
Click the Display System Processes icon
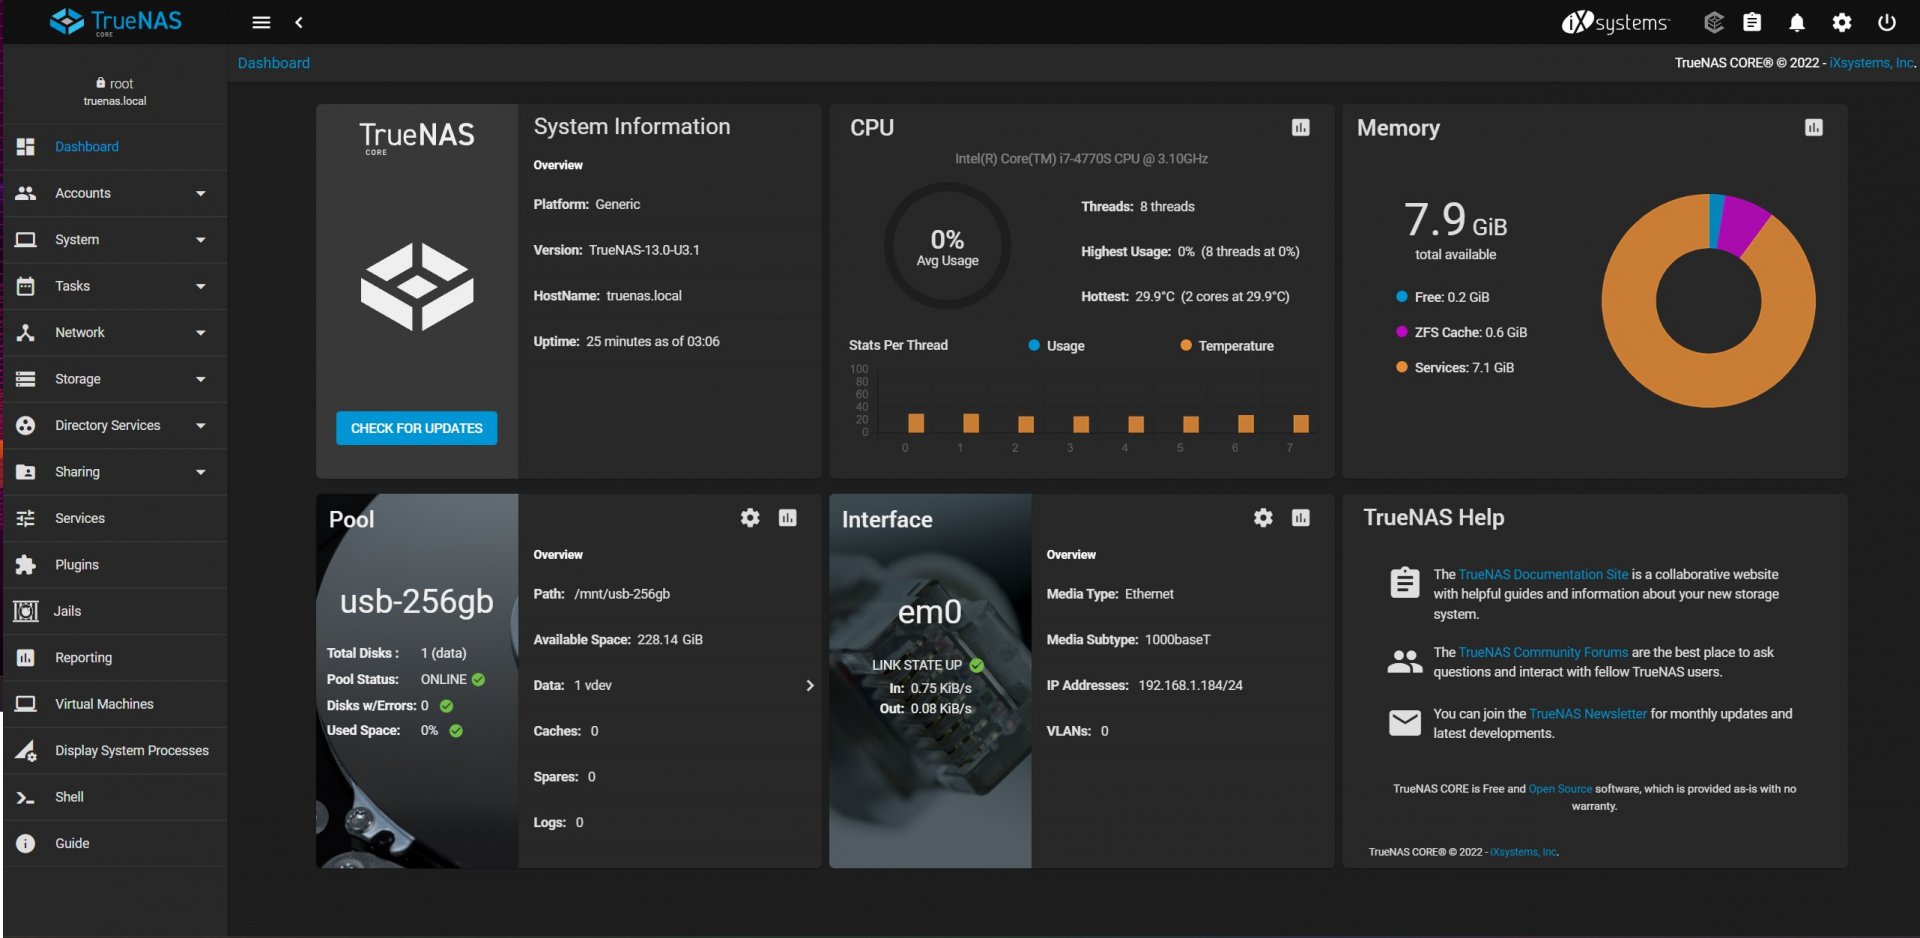26,751
